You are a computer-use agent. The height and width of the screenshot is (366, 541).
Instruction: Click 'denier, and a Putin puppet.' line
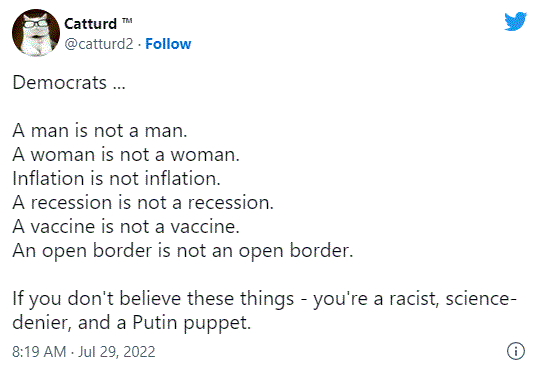[x=131, y=323]
